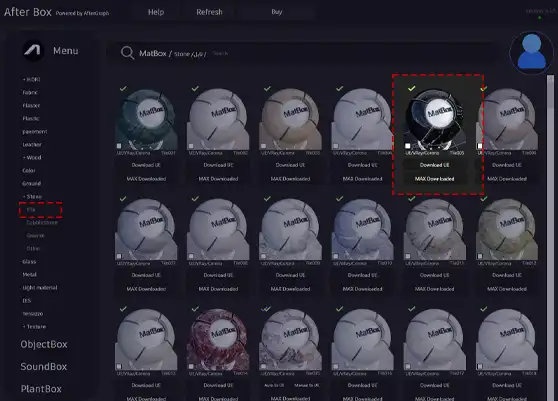
Task: Click Refresh in the top bar
Action: (x=209, y=12)
